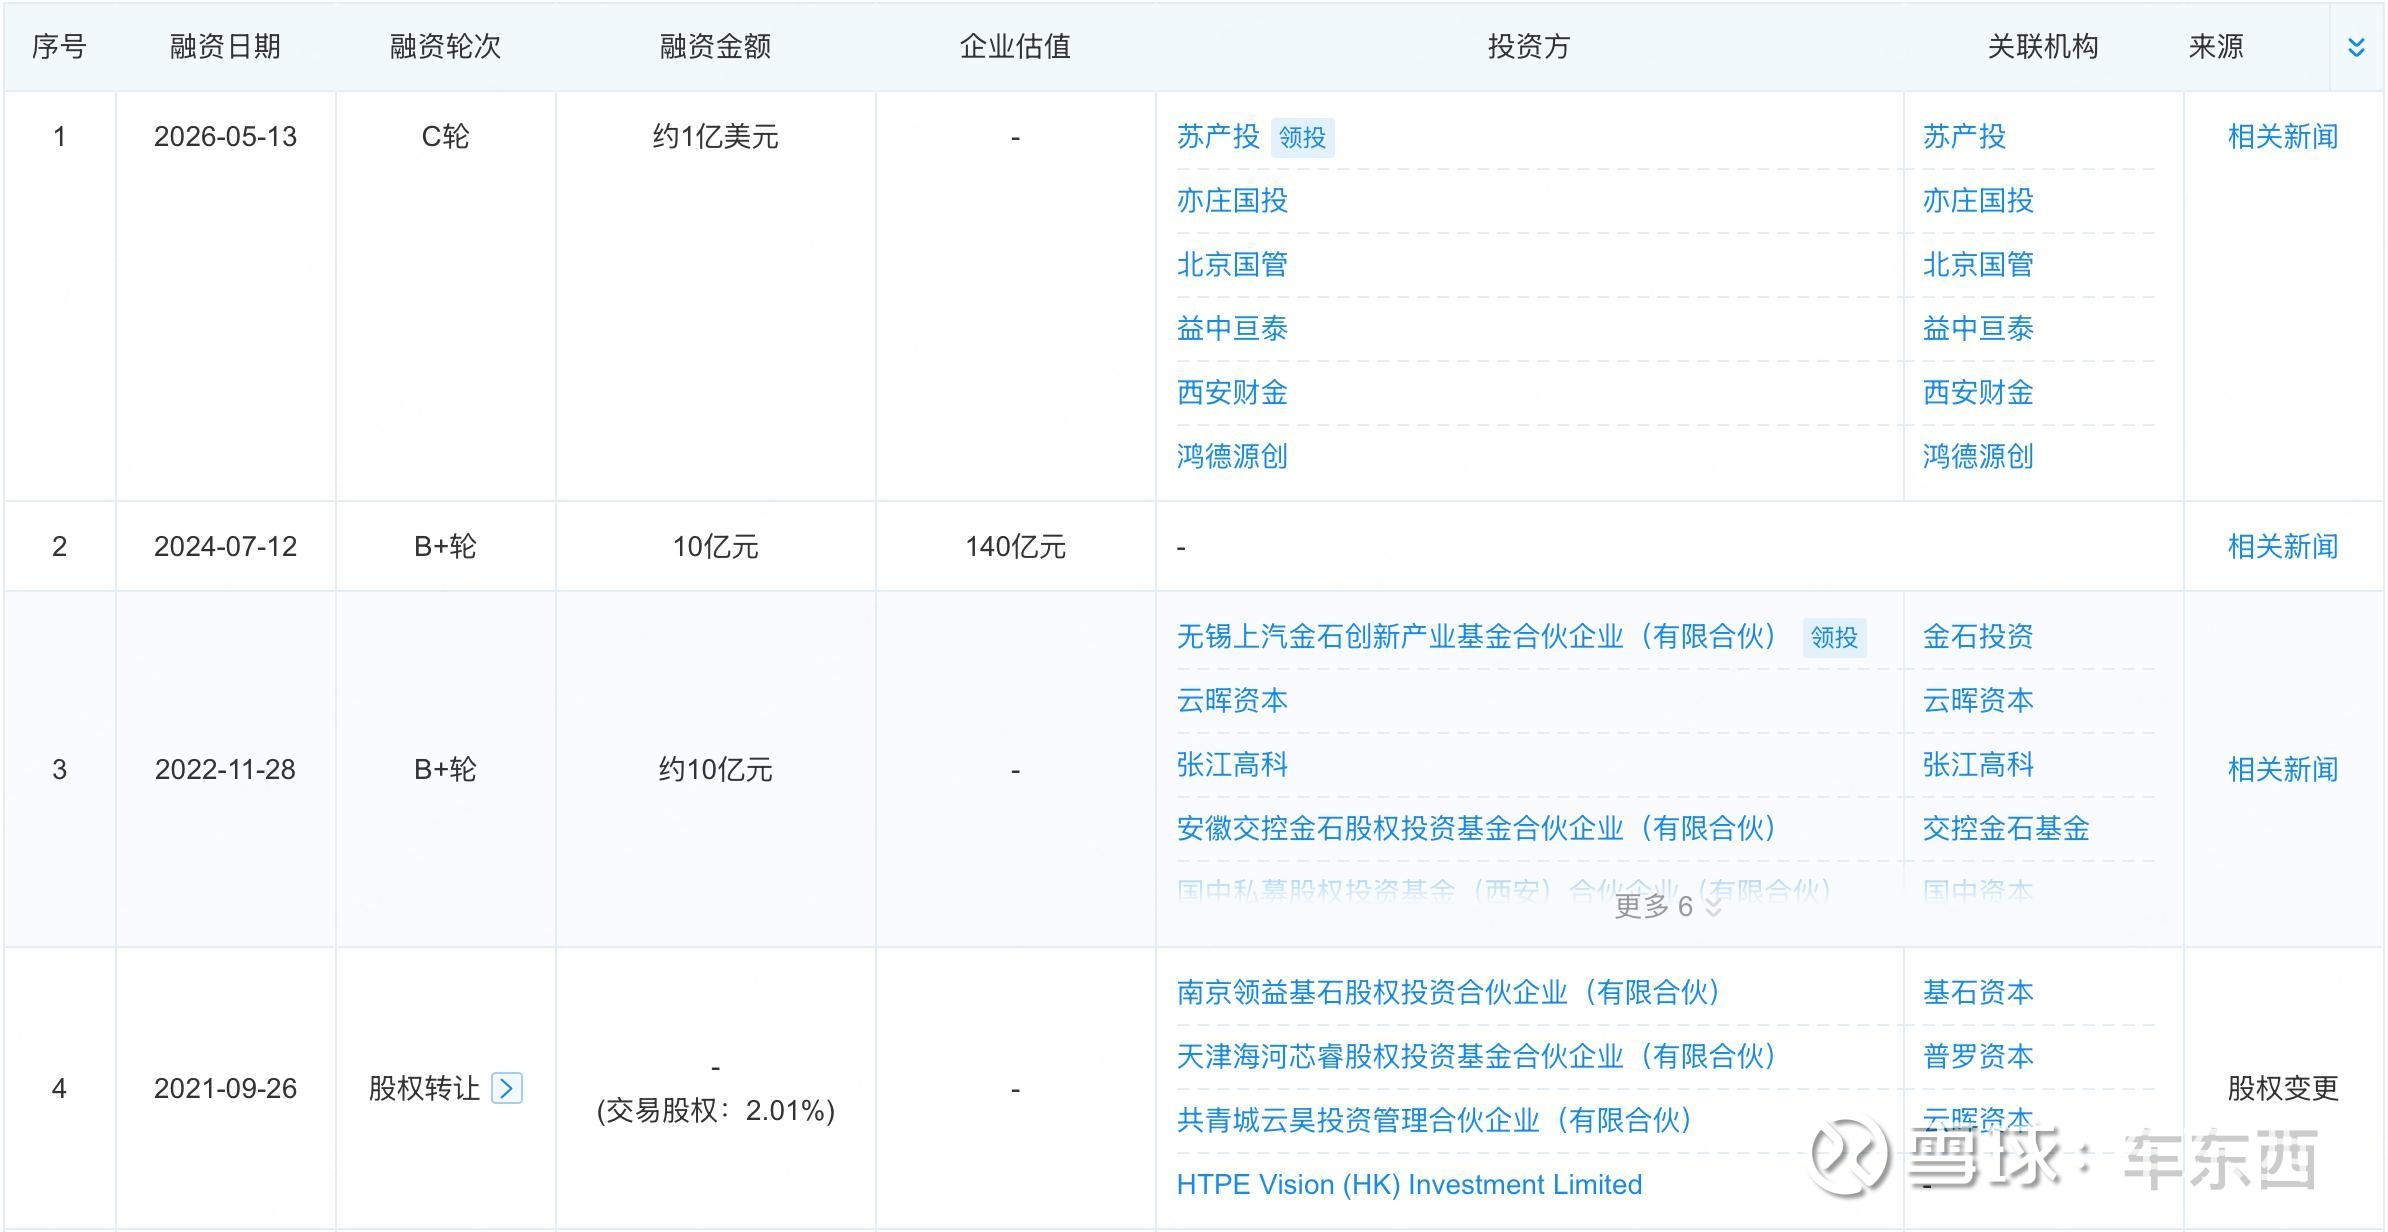Click the 企业估值 column header
This screenshot has width=2388, height=1232.
click(1015, 47)
